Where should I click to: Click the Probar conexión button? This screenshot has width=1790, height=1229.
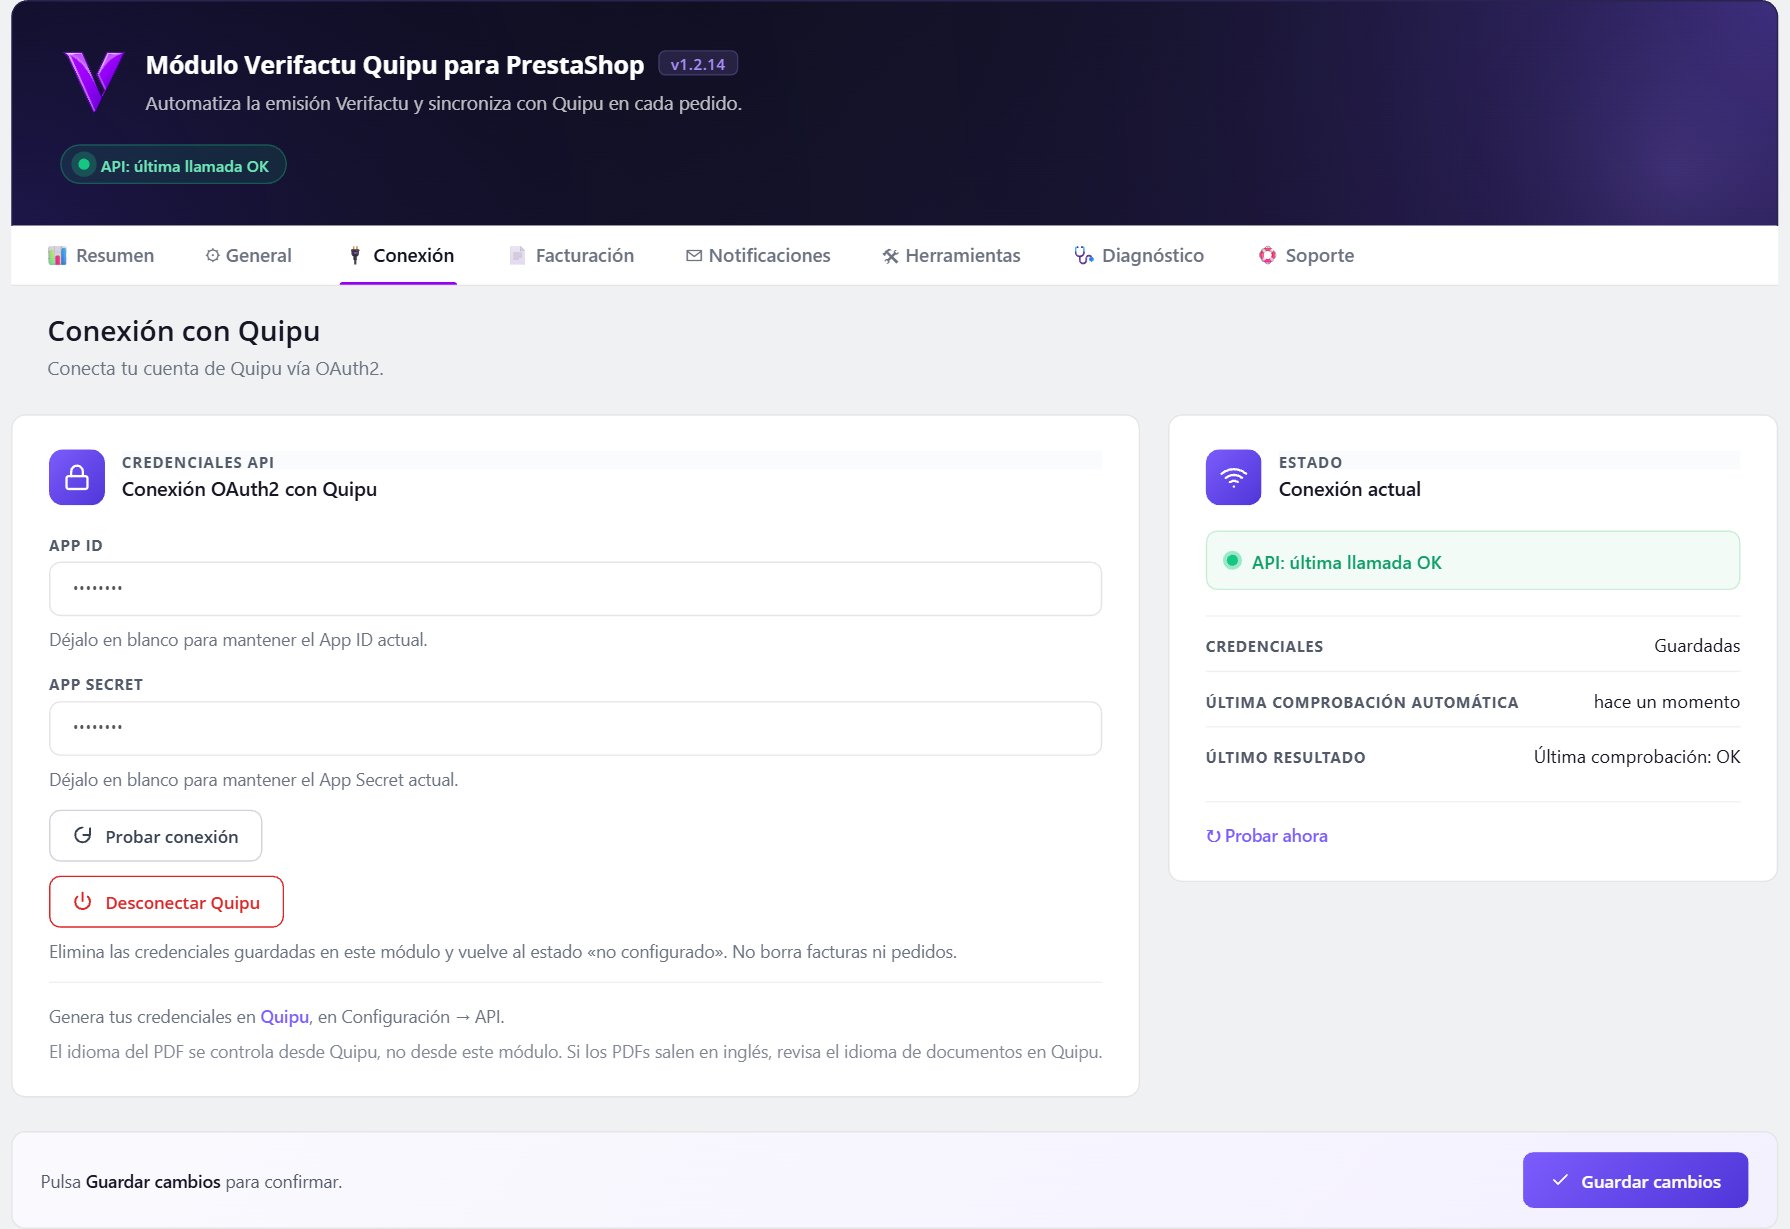click(155, 836)
